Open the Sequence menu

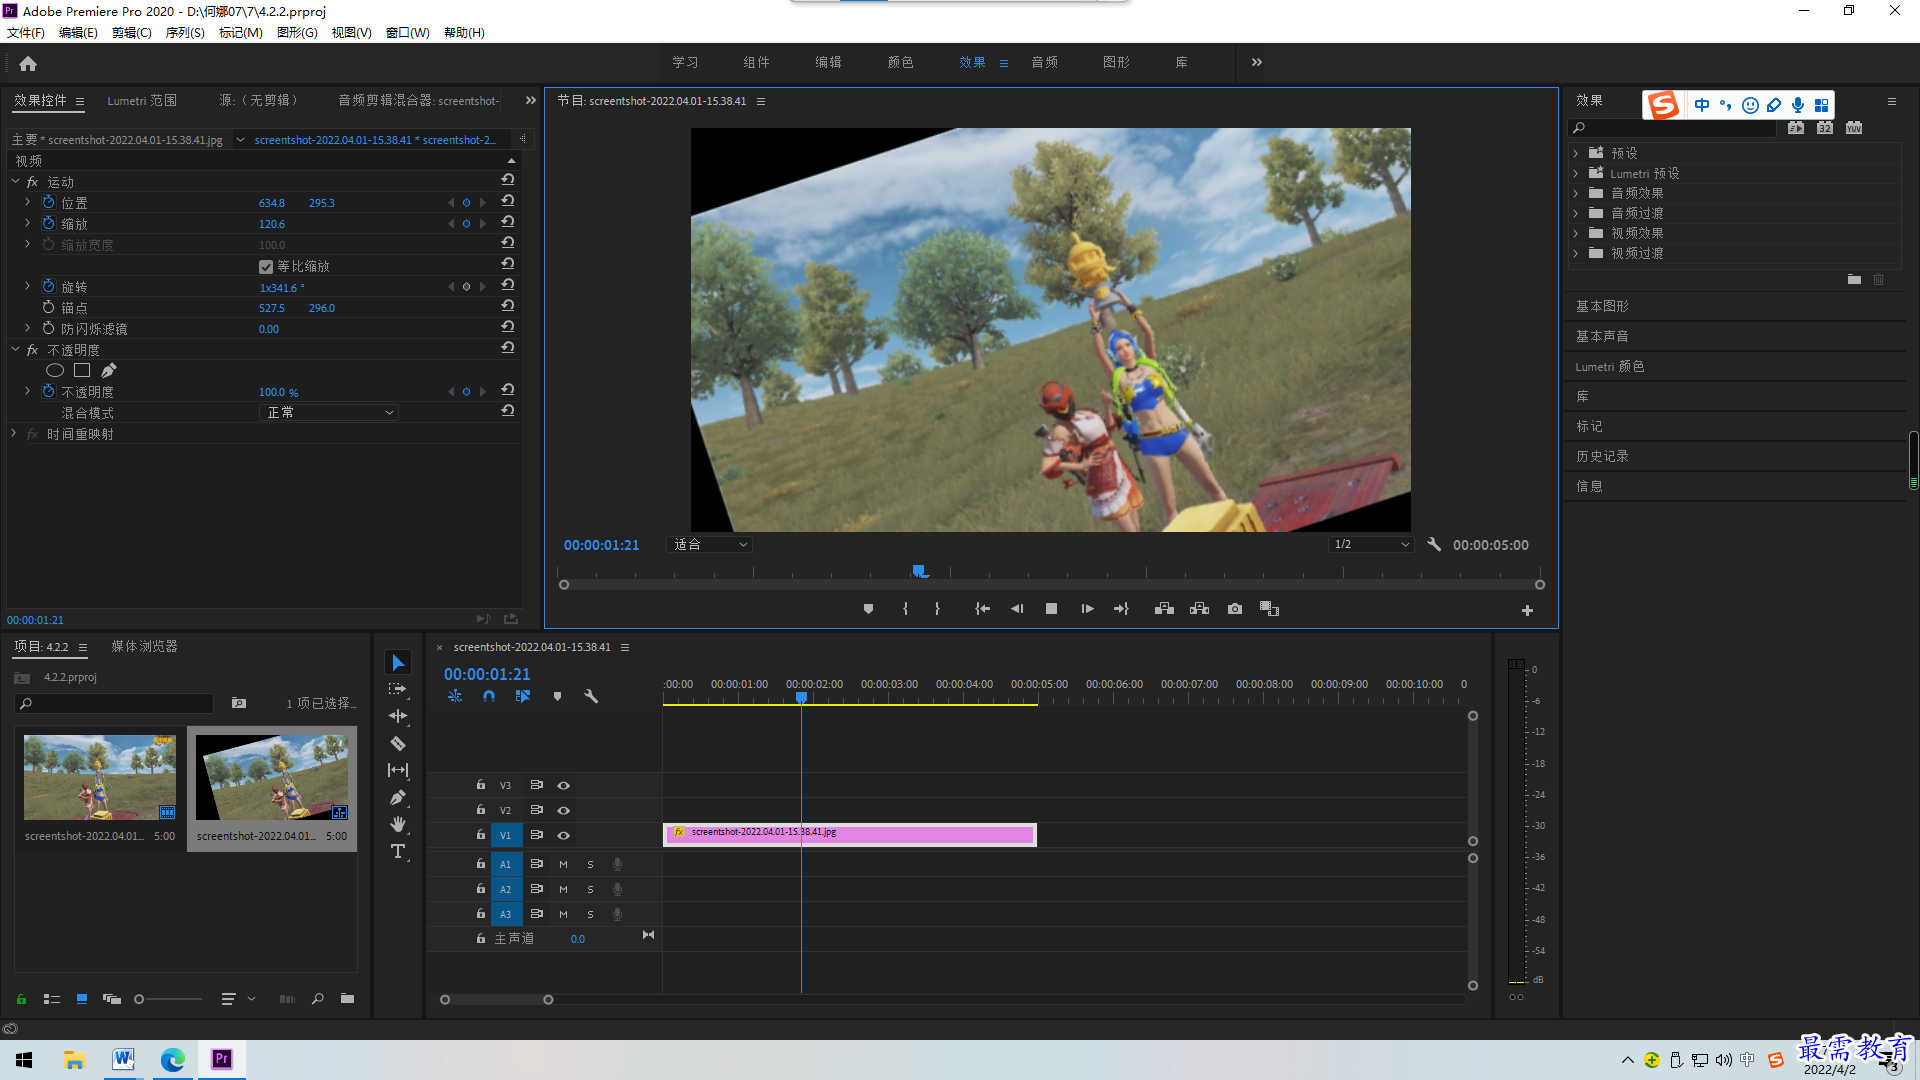(185, 33)
